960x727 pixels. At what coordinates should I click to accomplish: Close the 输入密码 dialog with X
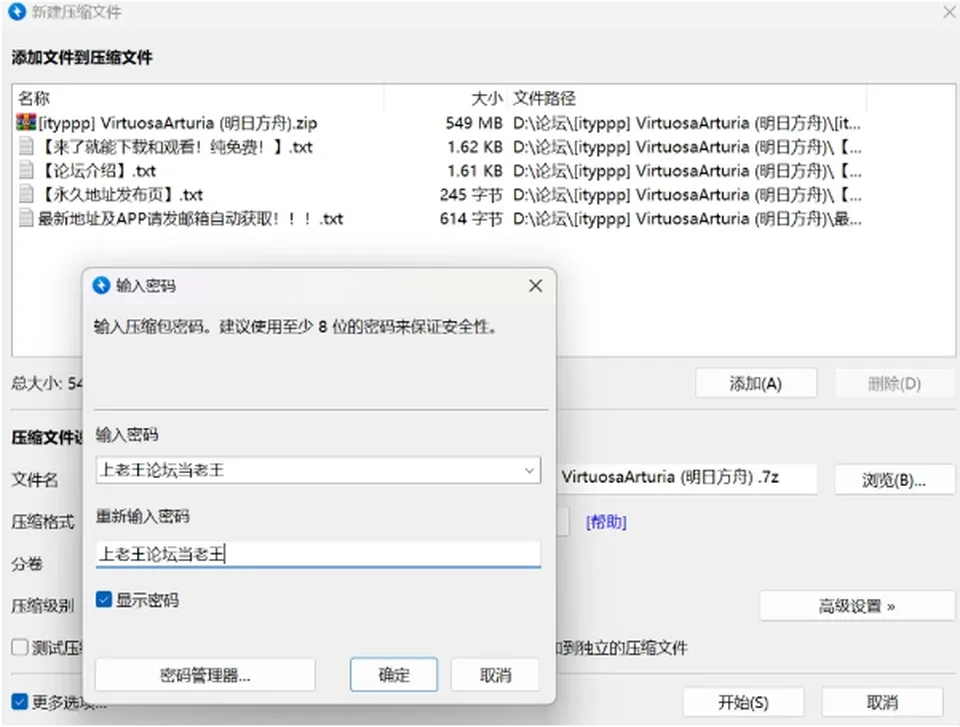[x=536, y=285]
